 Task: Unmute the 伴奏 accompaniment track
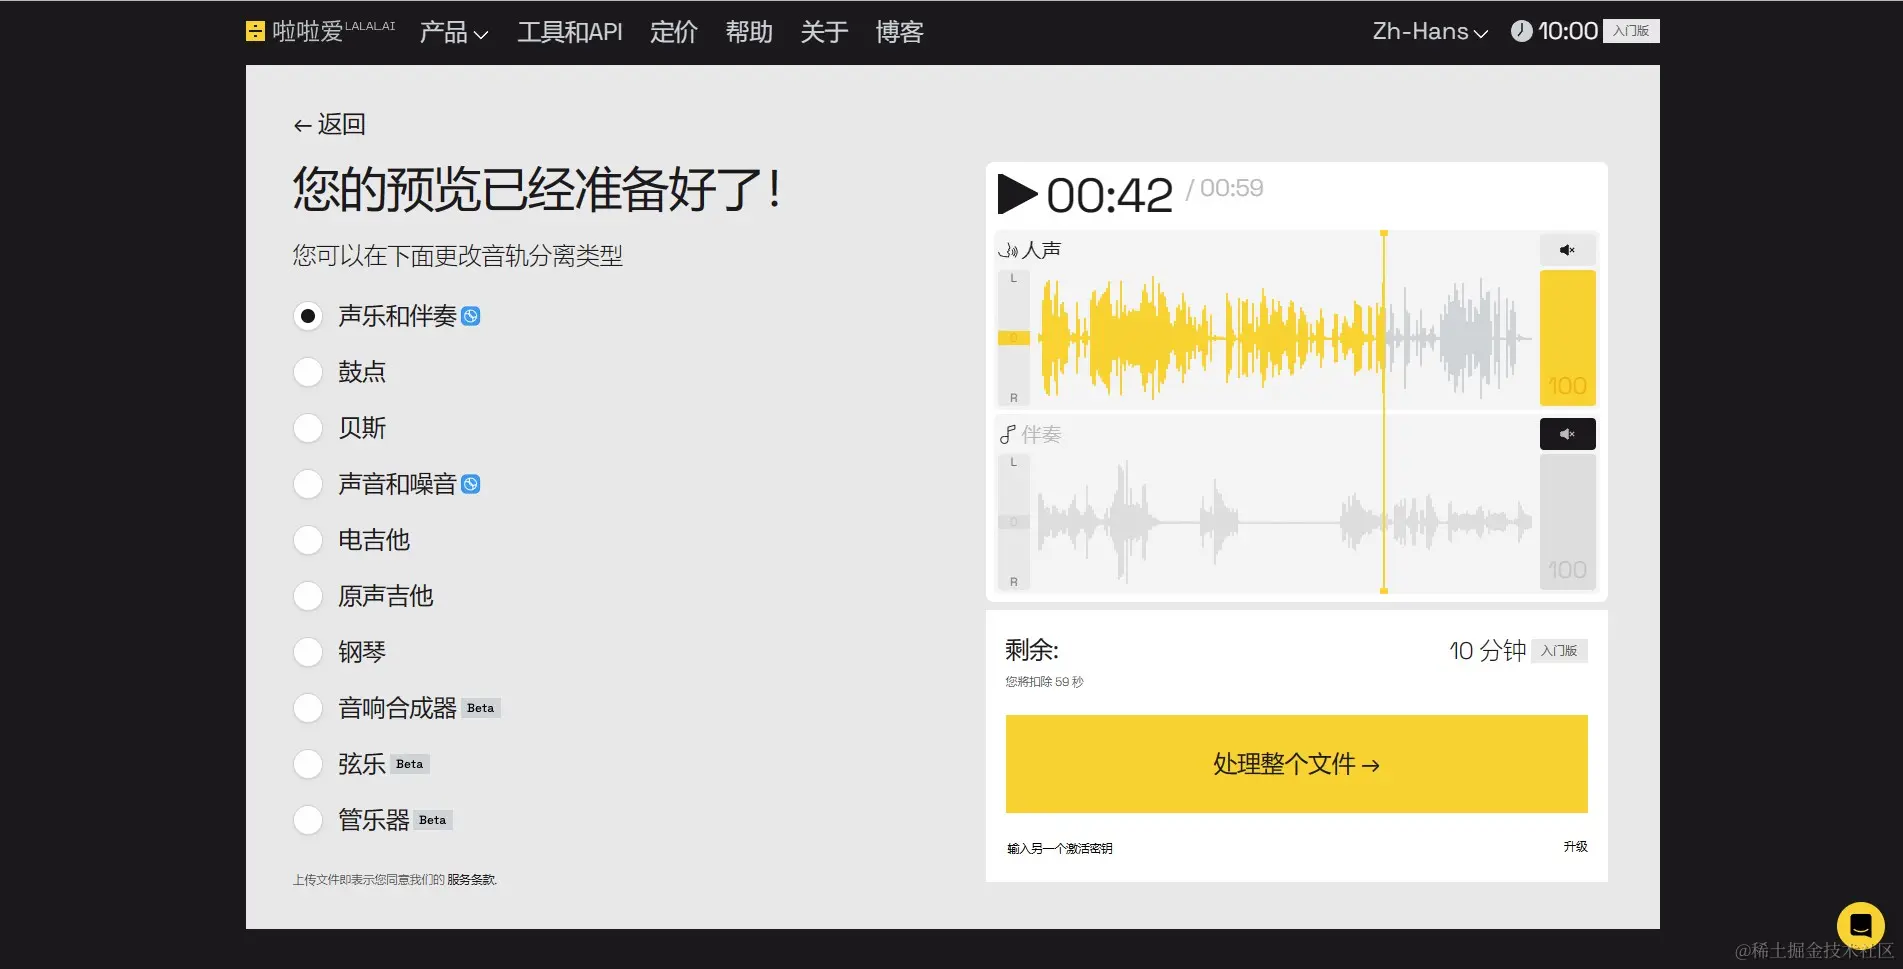tap(1567, 434)
